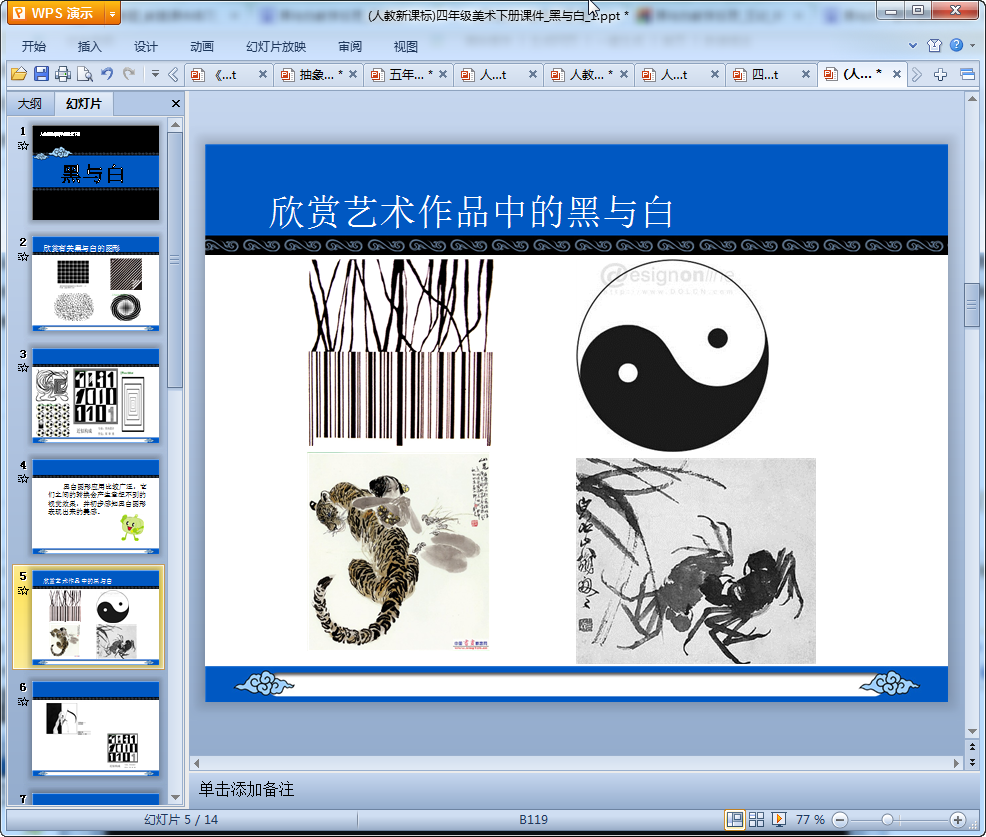Expand the quick access toolbar dropdown

[x=155, y=74]
